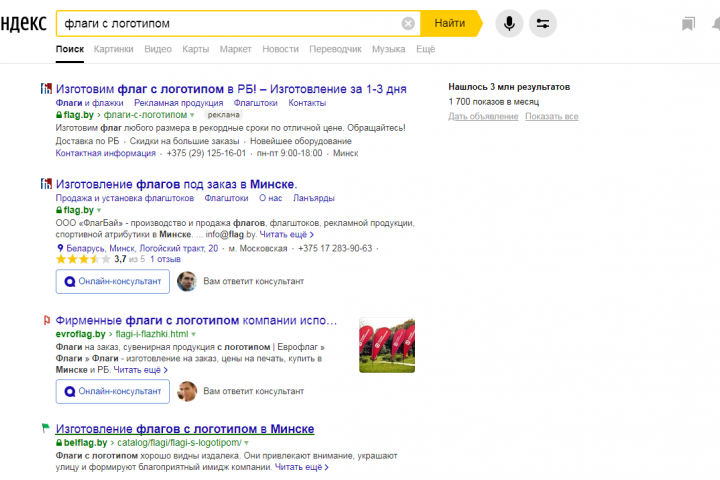Click the 1 отзыв reviews link
Viewport: 720px width, 480px height.
tap(165, 259)
